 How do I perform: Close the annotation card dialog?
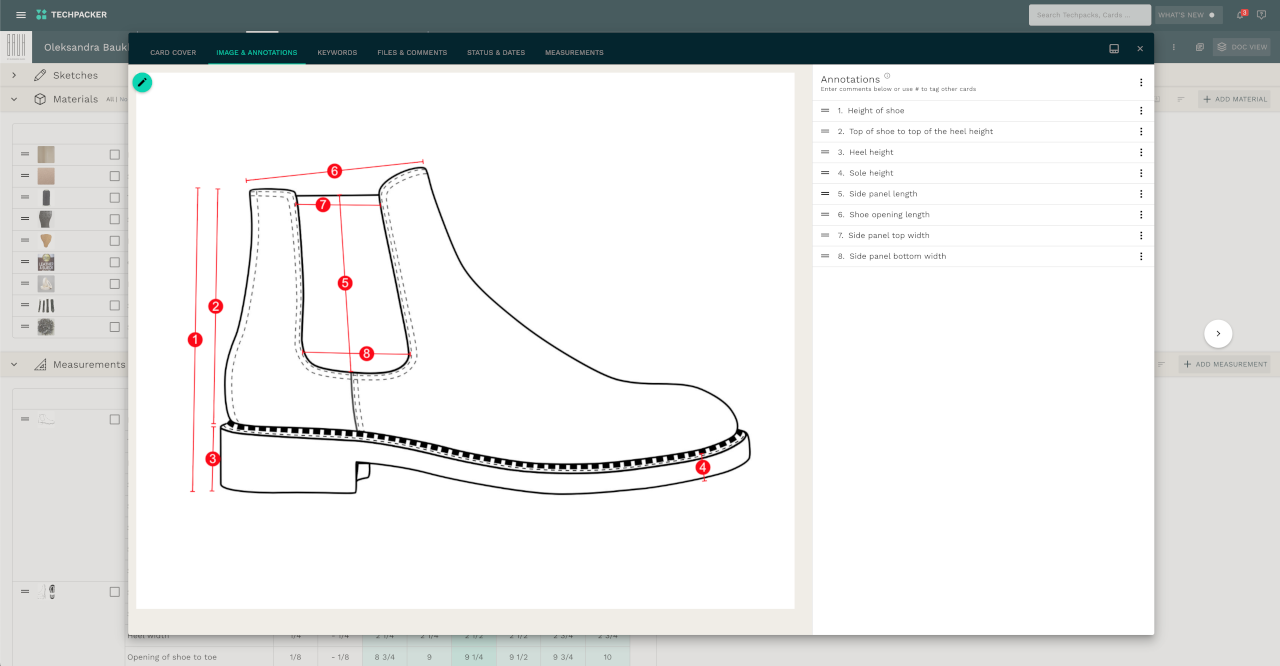1140,48
